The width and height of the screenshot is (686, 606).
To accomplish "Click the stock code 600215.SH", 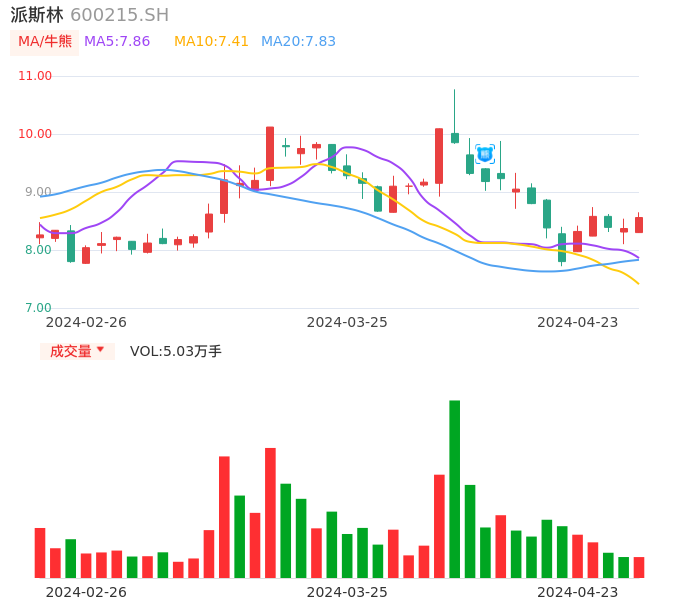I will coord(119,15).
